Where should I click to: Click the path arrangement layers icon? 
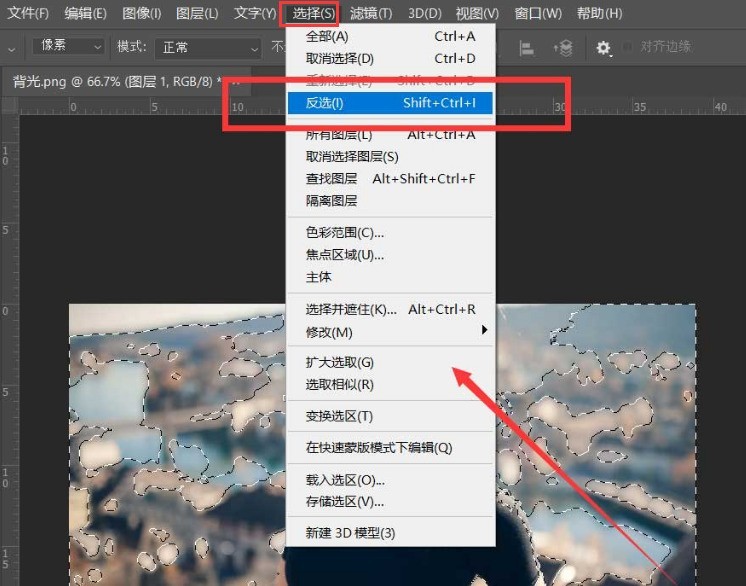(563, 48)
